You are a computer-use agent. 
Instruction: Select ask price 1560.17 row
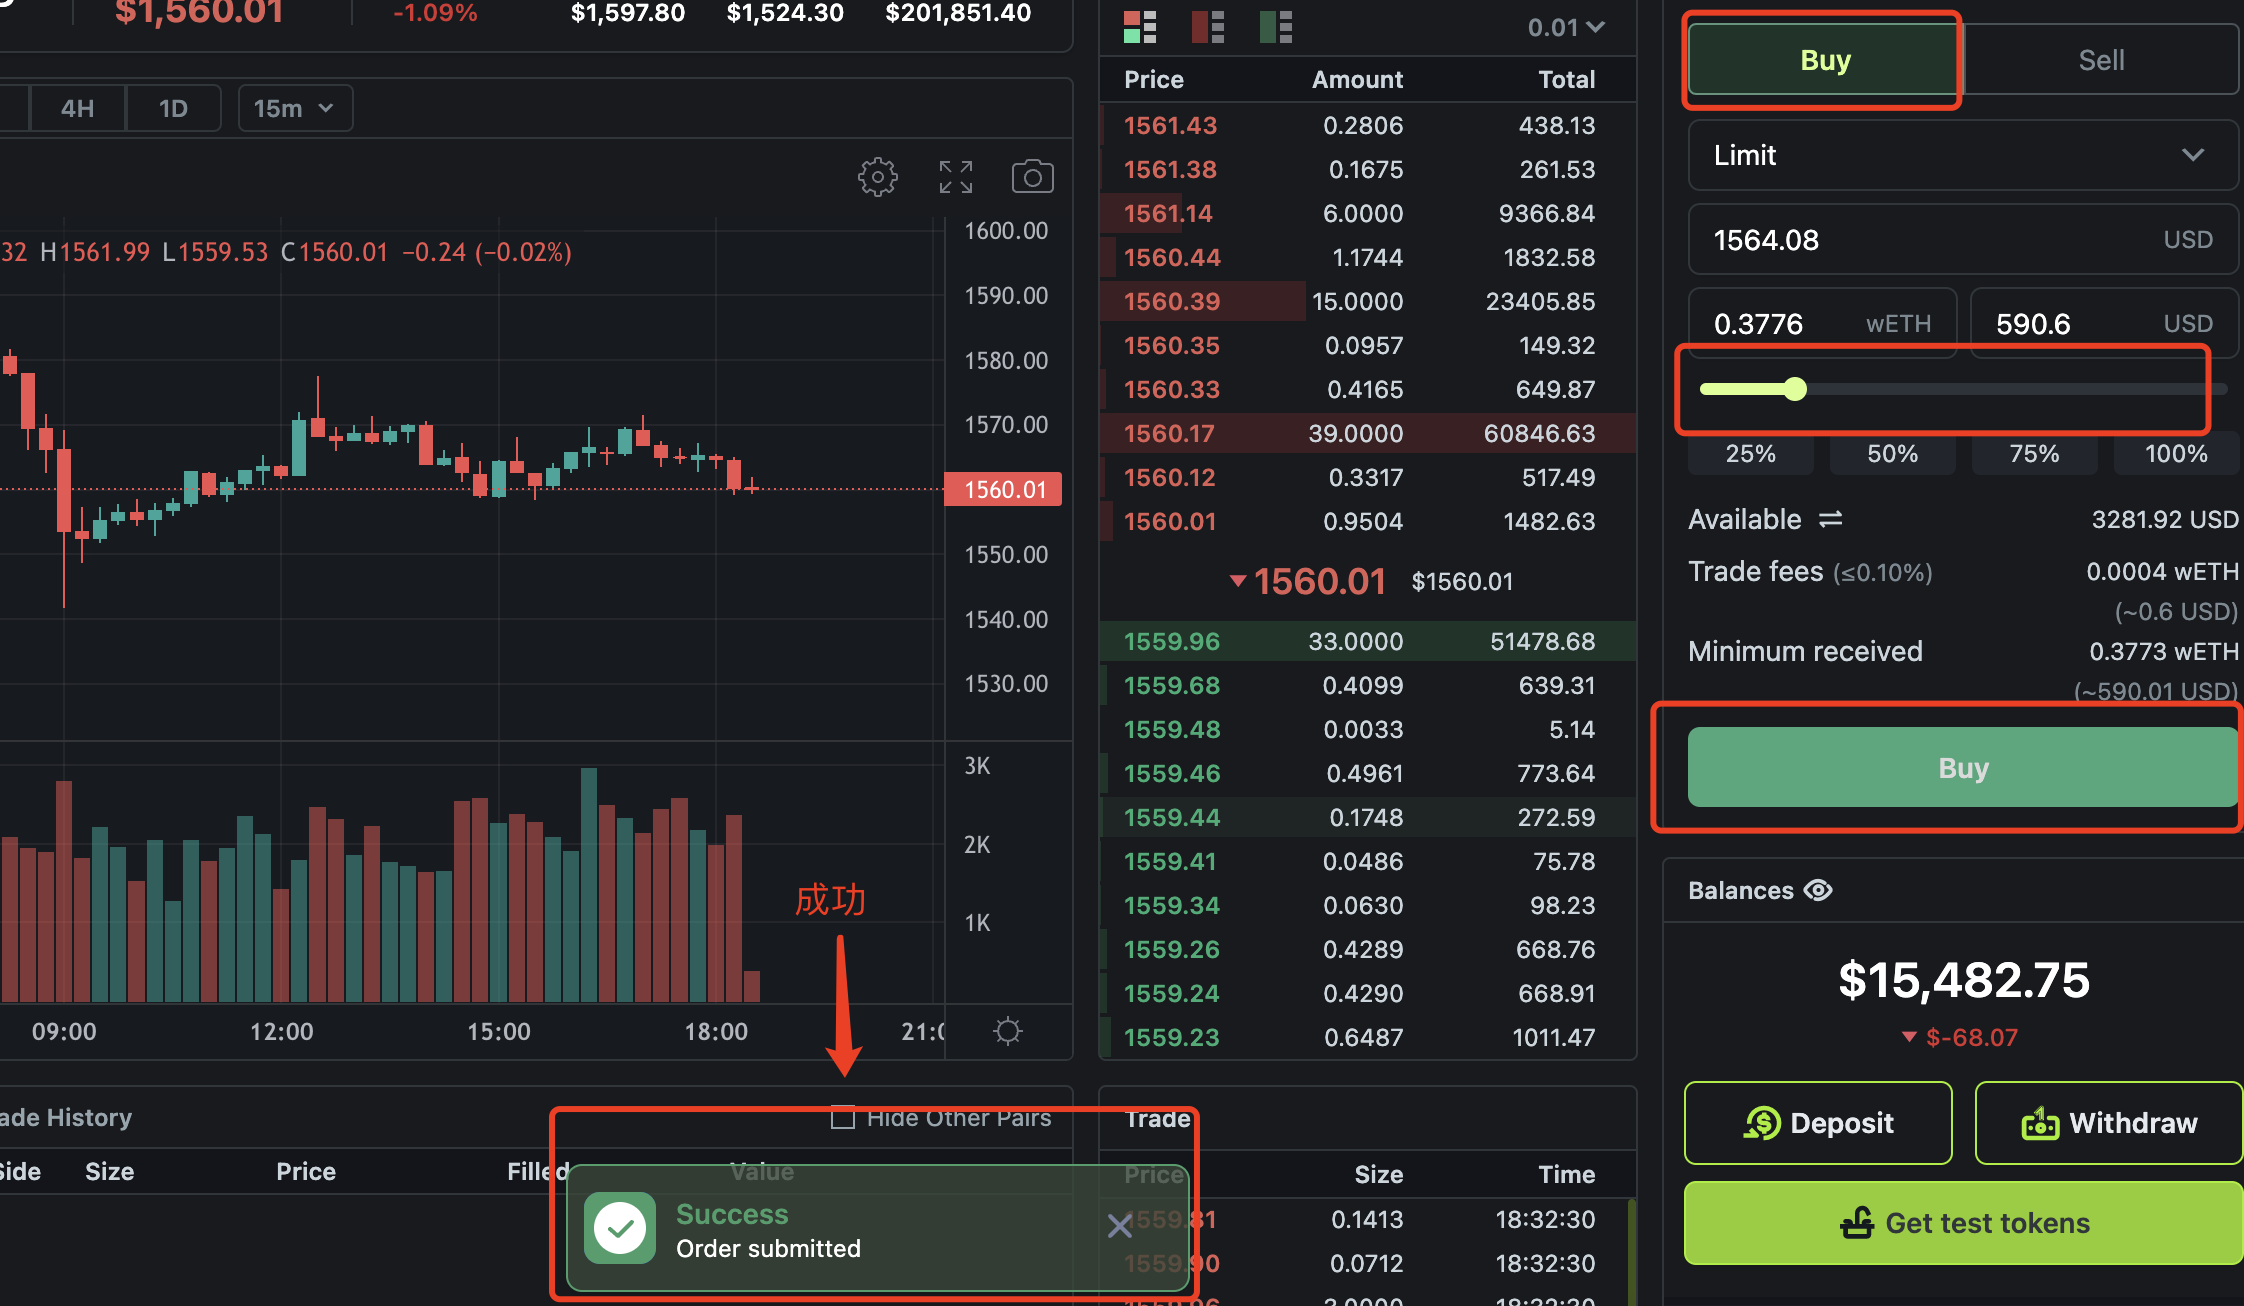pyautogui.click(x=1367, y=433)
